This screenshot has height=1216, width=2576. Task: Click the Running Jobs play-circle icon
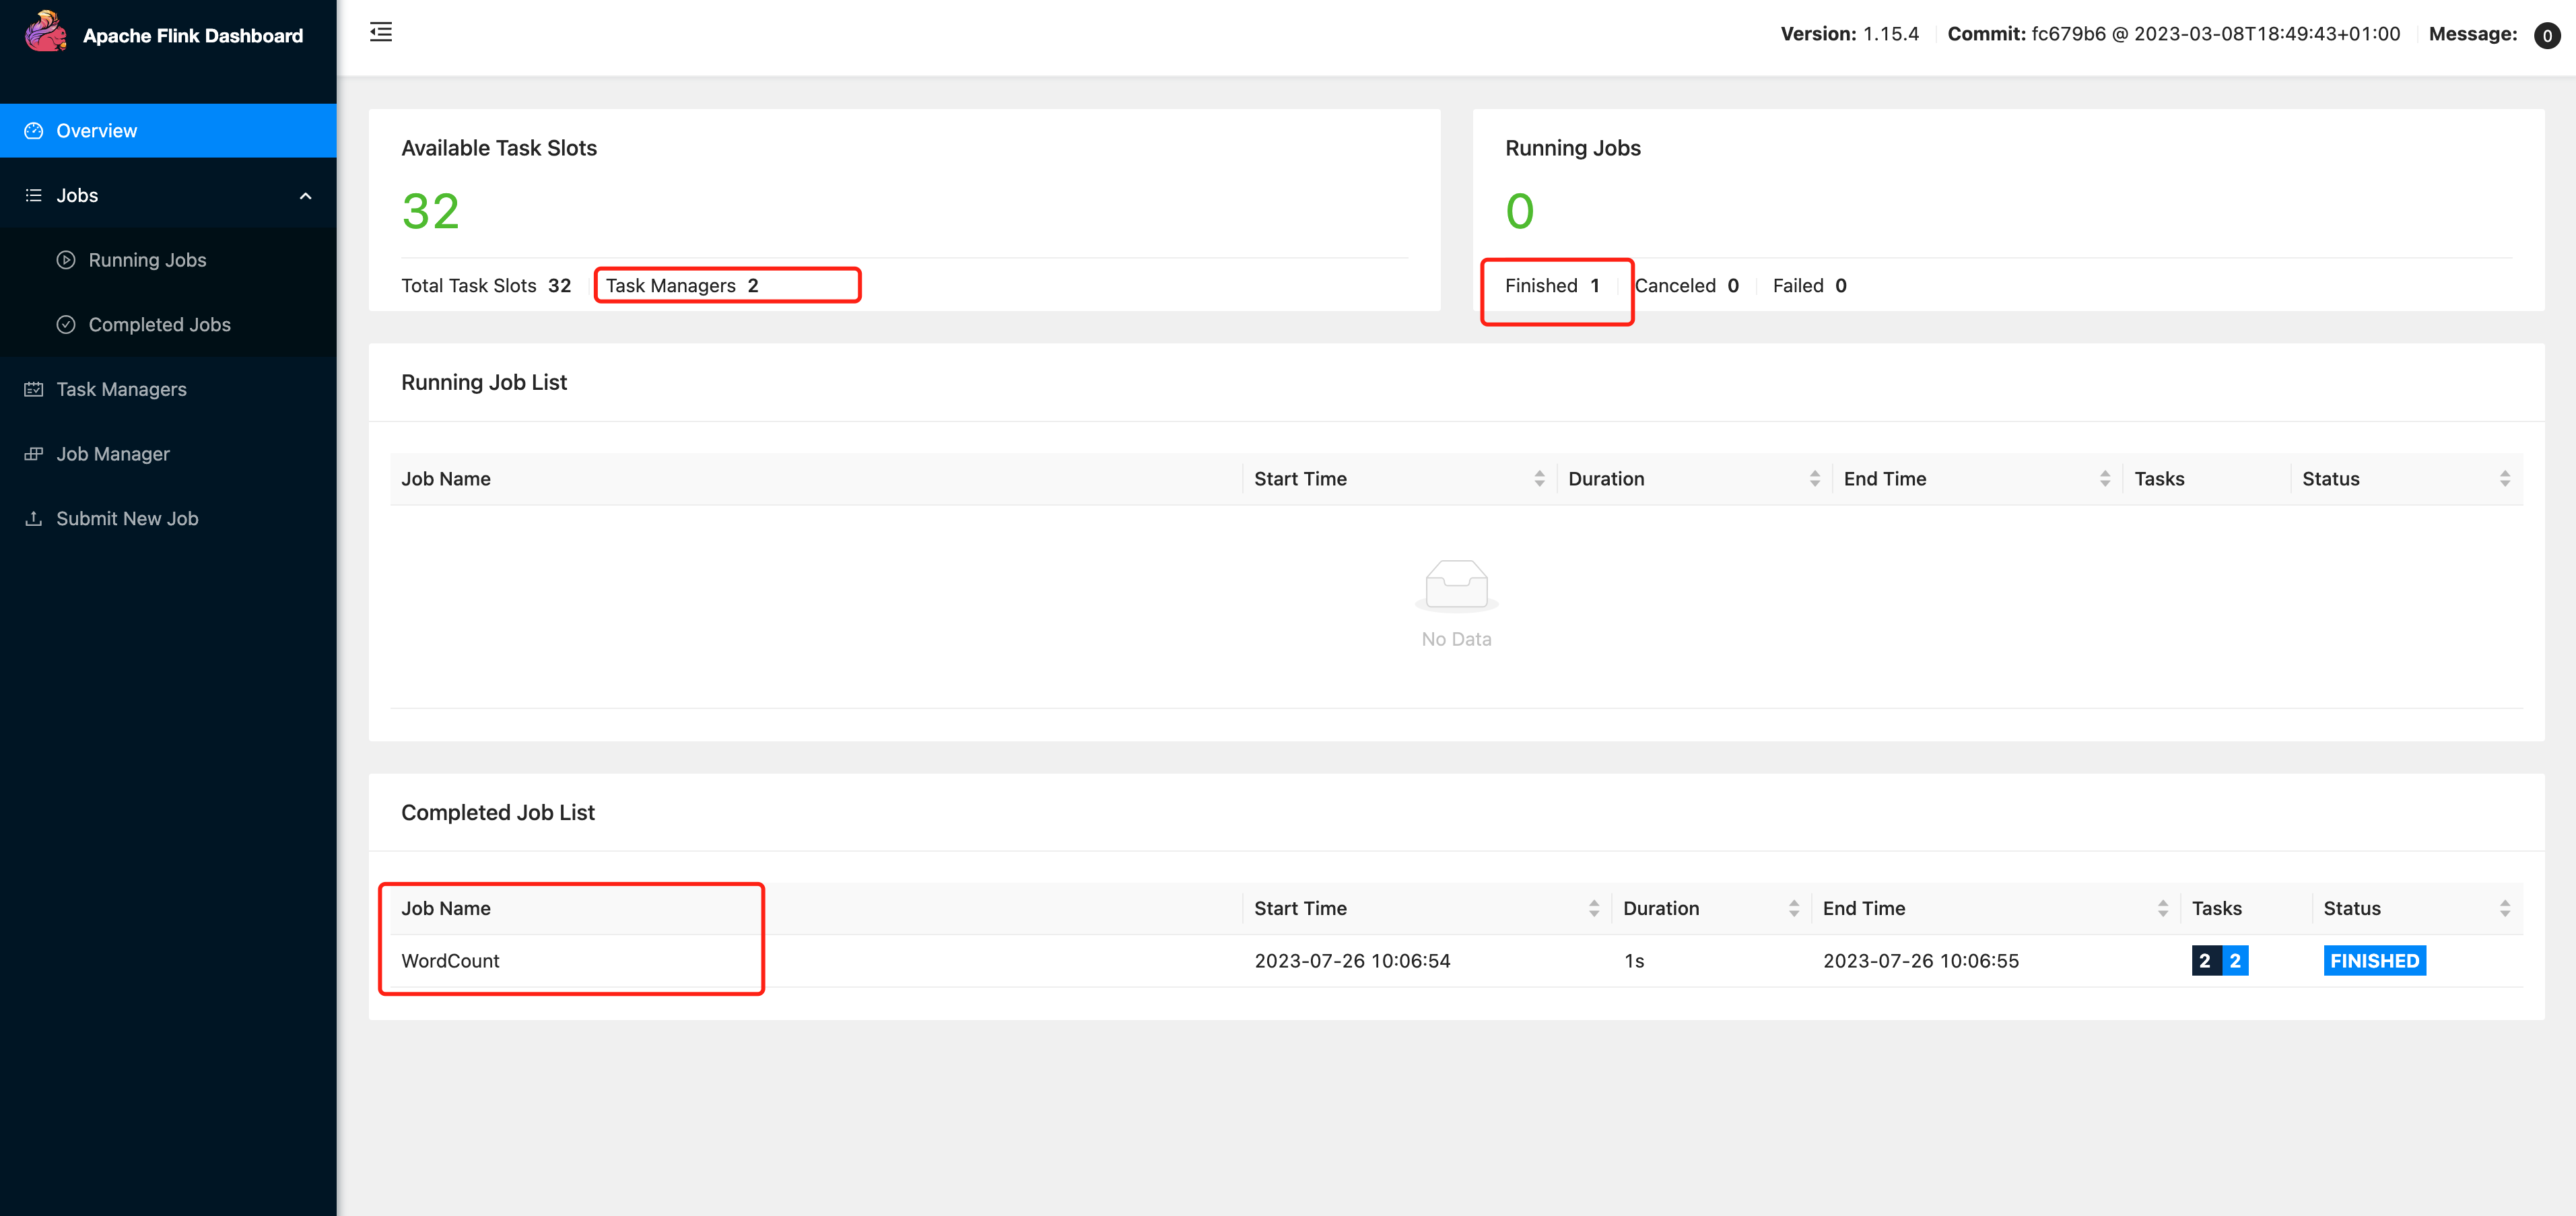click(66, 260)
